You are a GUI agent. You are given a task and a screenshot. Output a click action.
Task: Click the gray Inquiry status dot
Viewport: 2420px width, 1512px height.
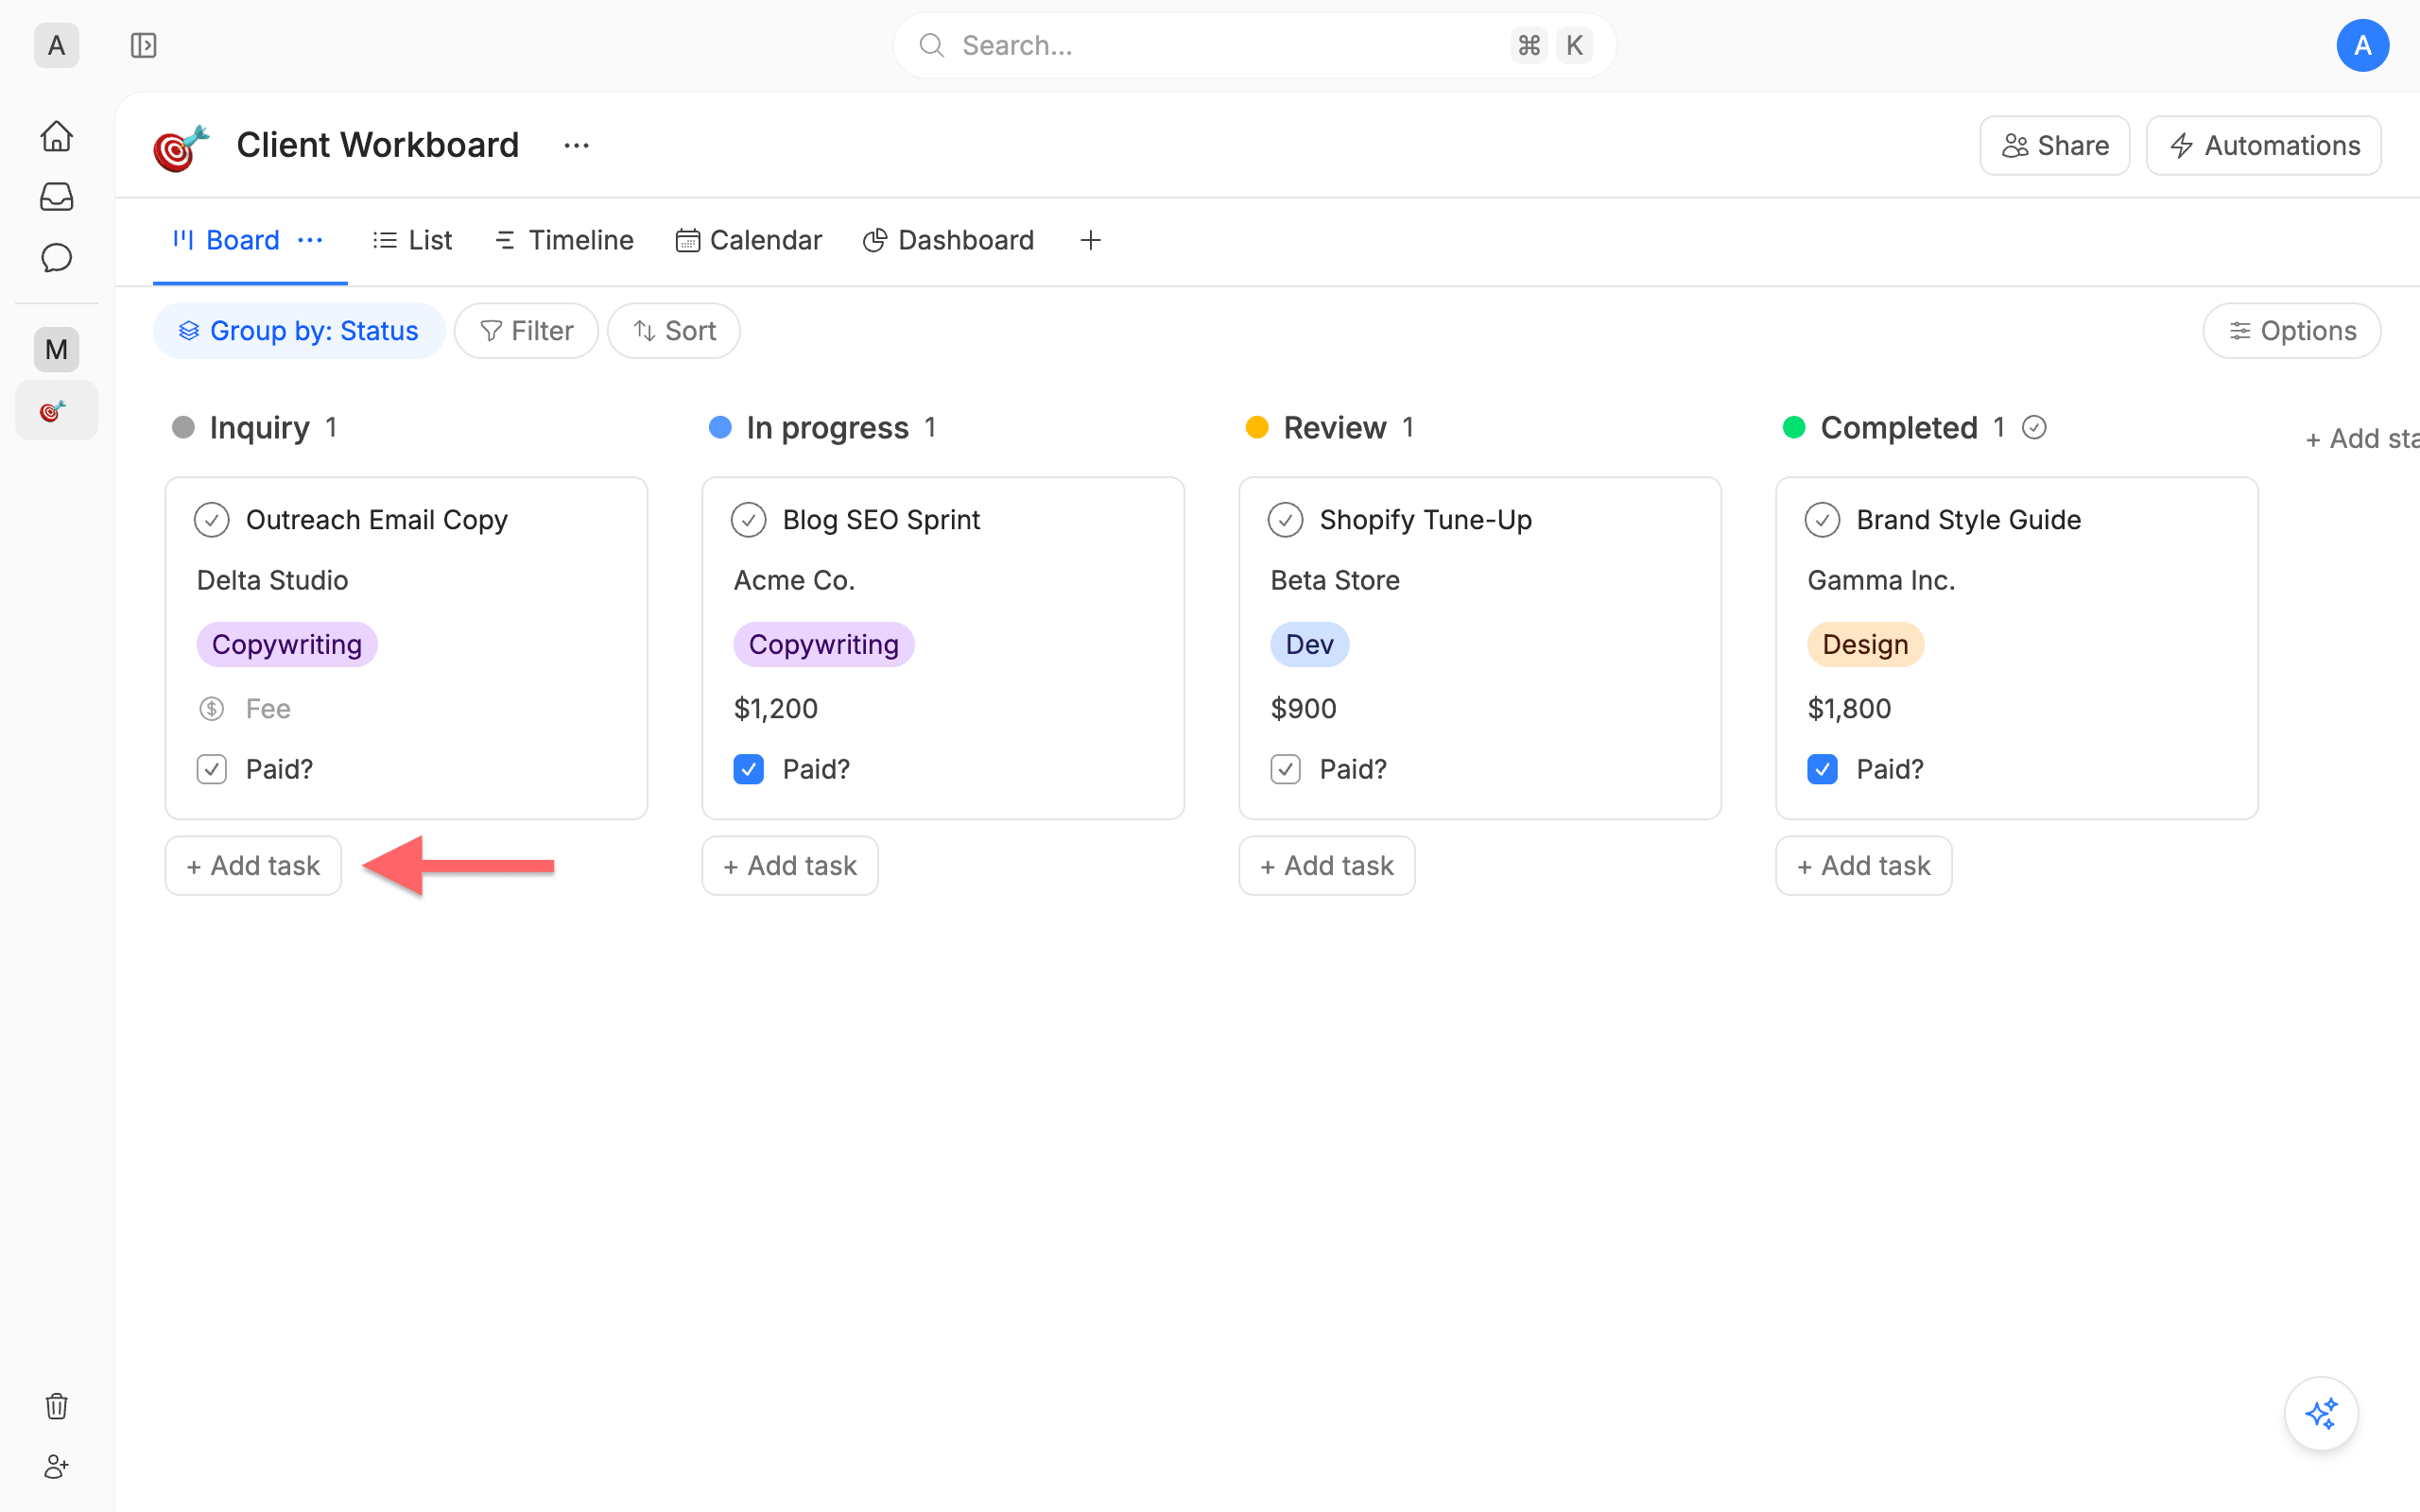point(183,428)
